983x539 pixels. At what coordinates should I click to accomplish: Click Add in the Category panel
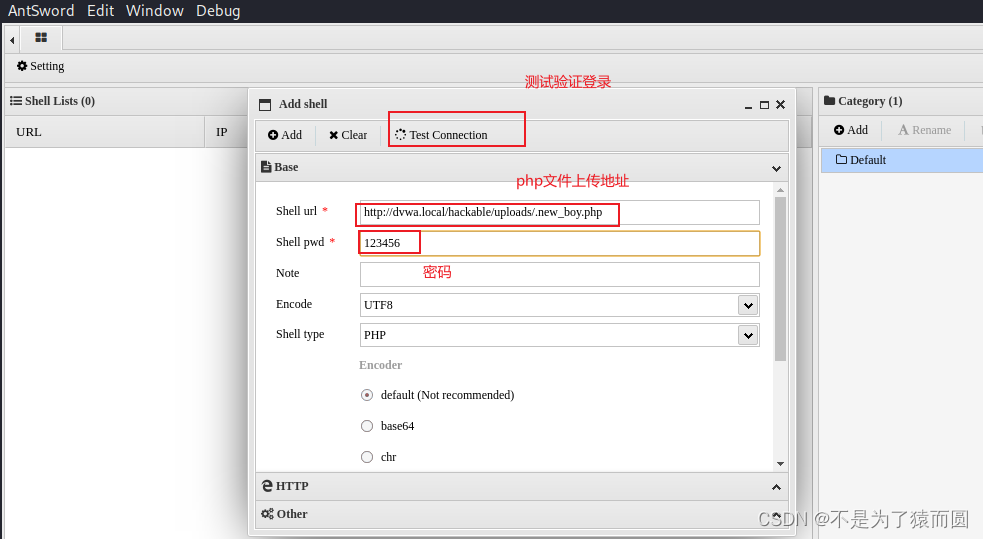851,130
